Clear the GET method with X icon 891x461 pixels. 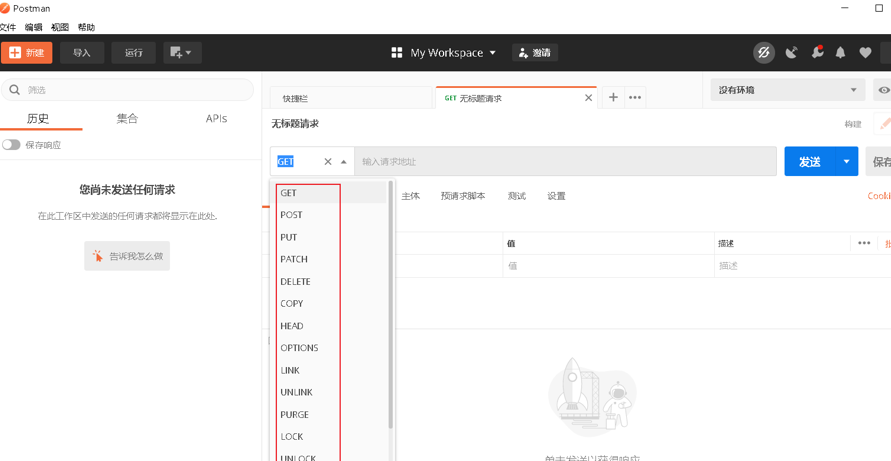point(328,161)
